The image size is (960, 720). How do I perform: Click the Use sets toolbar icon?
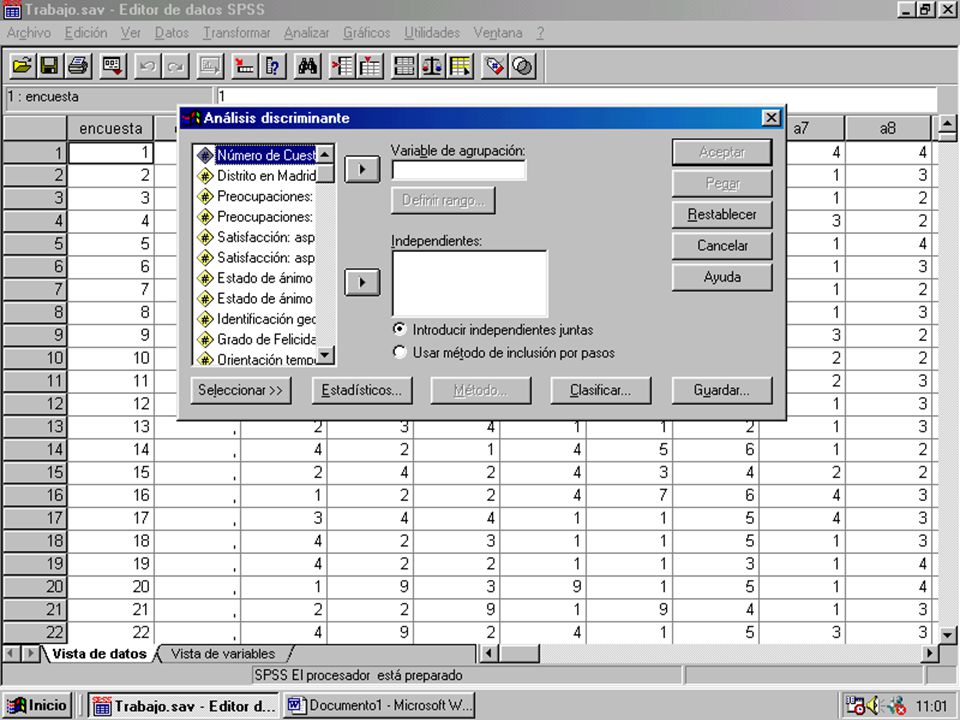523,66
